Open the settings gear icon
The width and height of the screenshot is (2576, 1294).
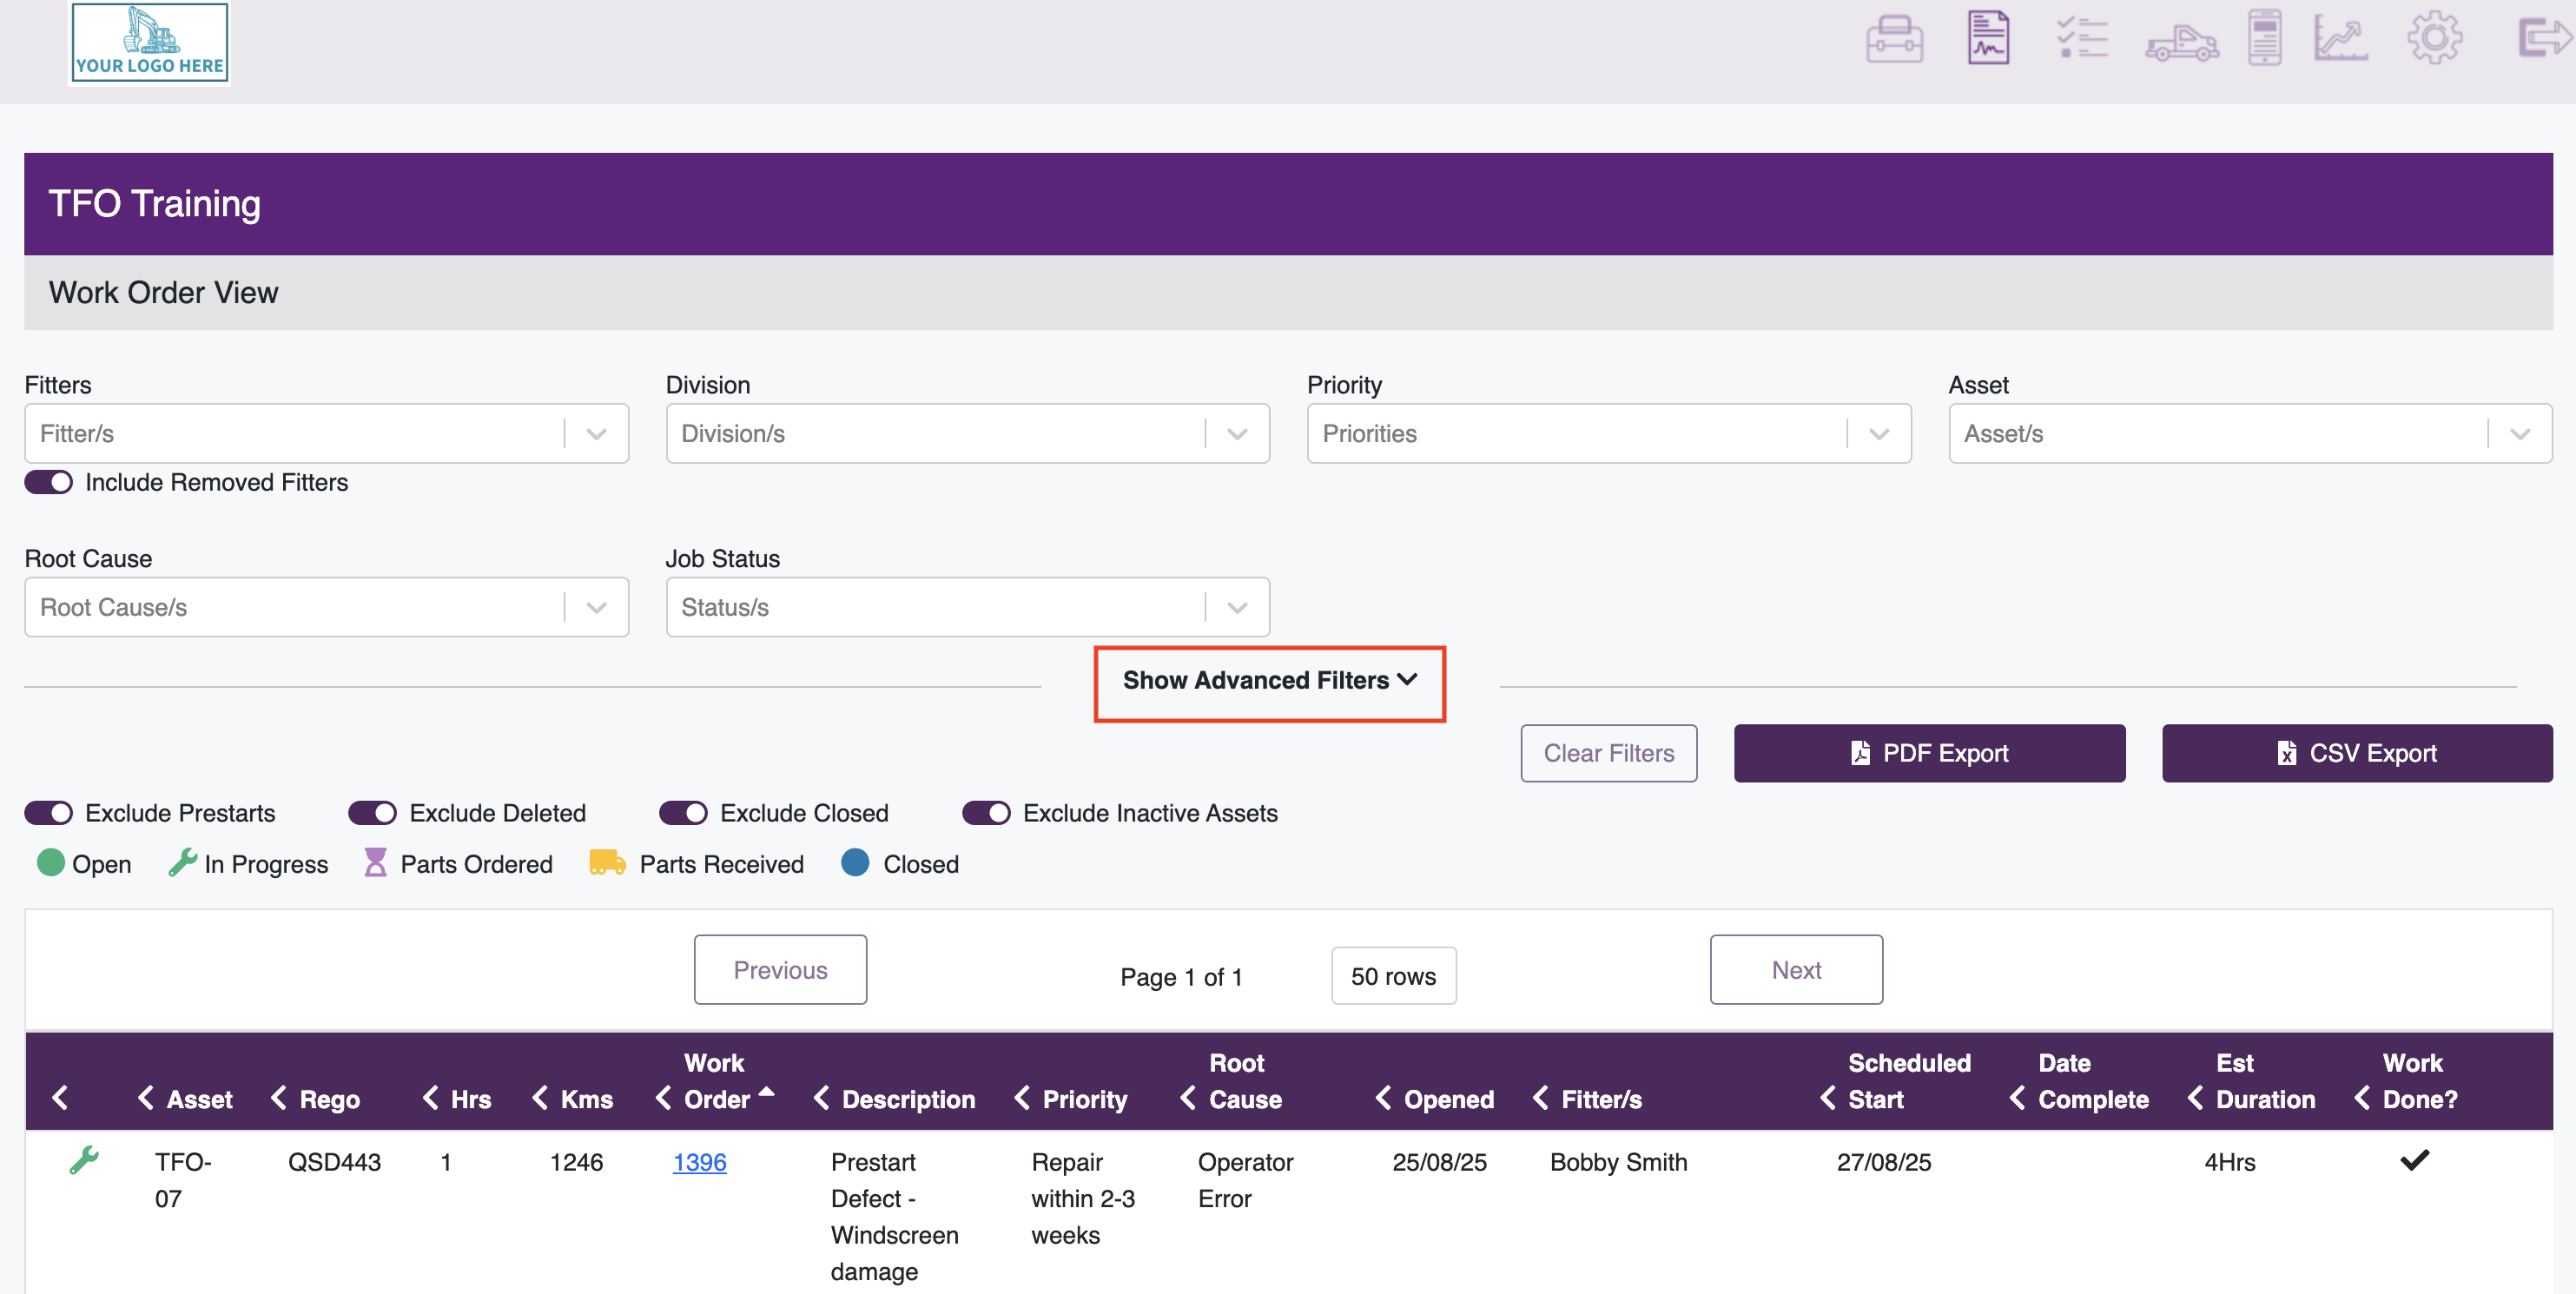coord(2434,38)
